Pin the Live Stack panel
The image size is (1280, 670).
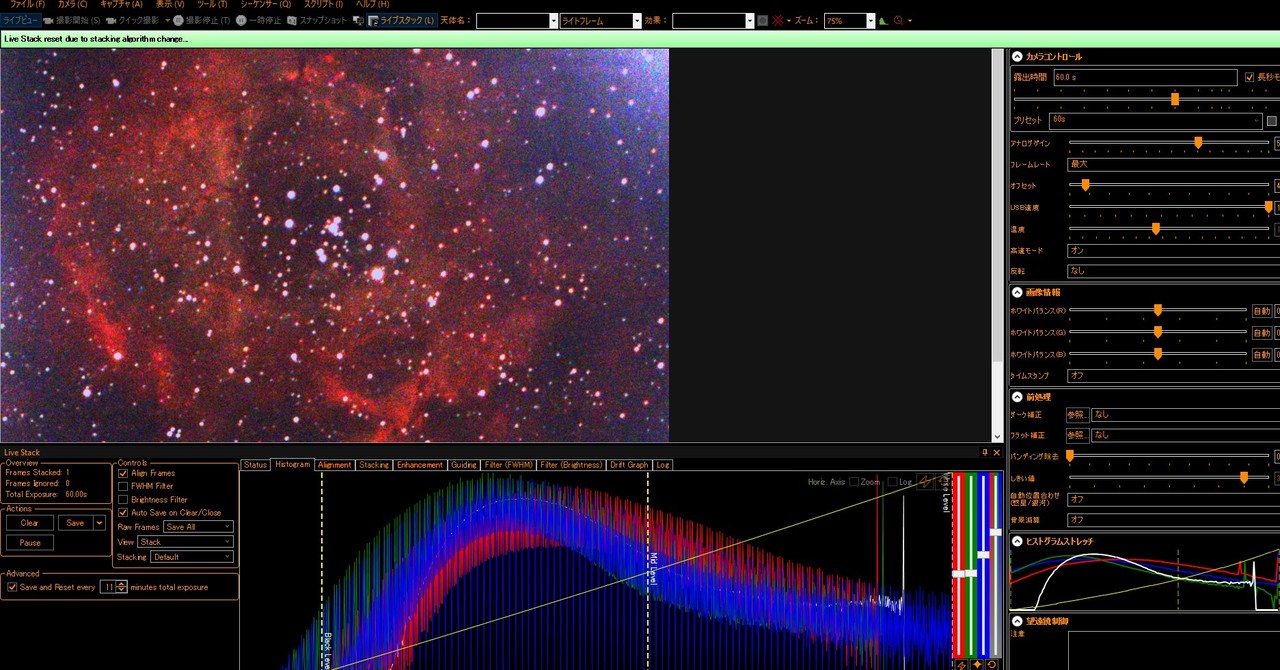pyautogui.click(x=984, y=452)
